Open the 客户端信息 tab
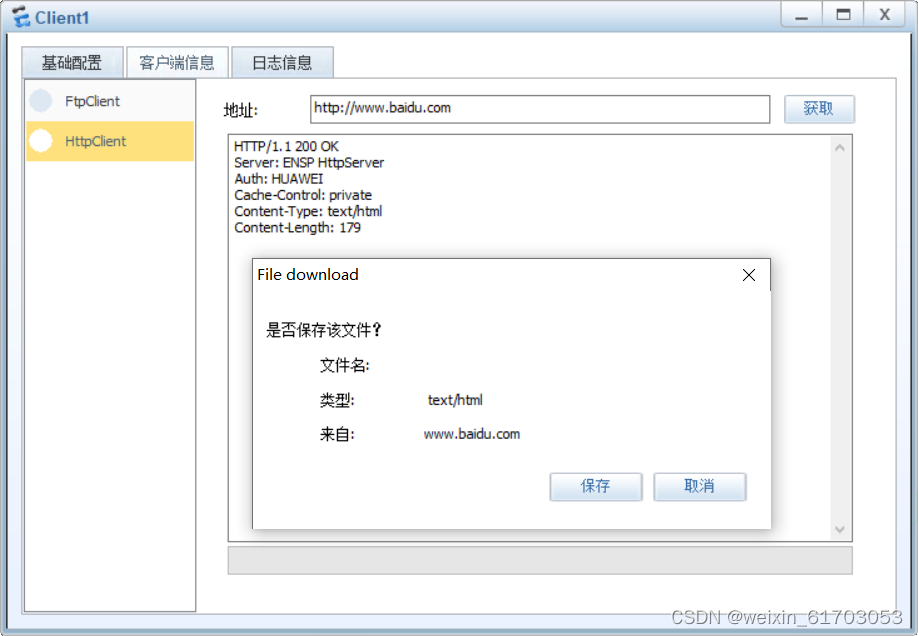Screen dimensions: 918x636 click(x=177, y=62)
